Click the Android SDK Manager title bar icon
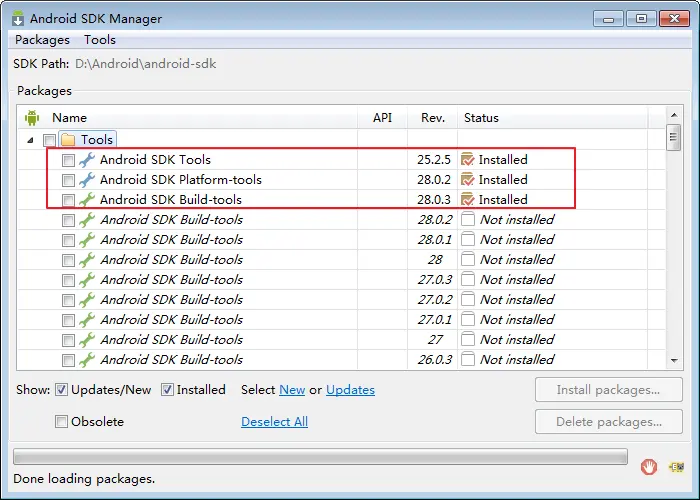This screenshot has height=500, width=700. click(x=18, y=18)
